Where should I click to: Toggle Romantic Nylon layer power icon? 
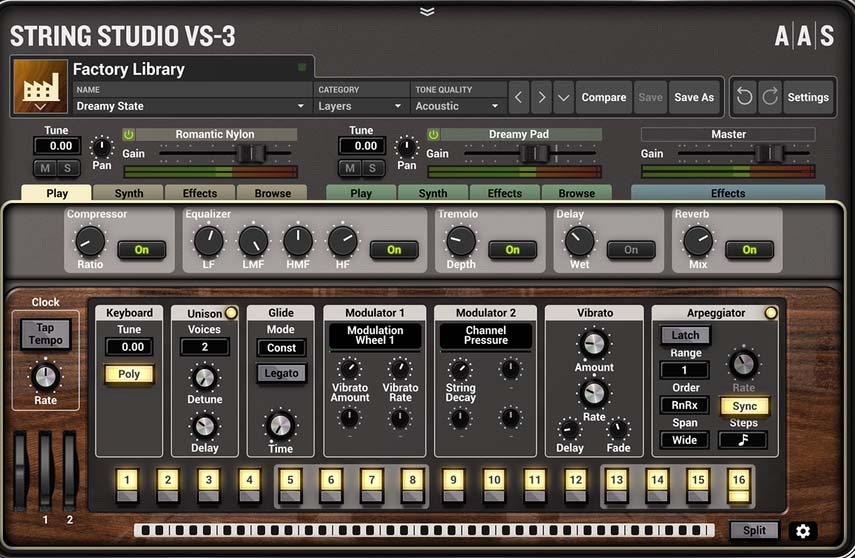pyautogui.click(x=129, y=134)
